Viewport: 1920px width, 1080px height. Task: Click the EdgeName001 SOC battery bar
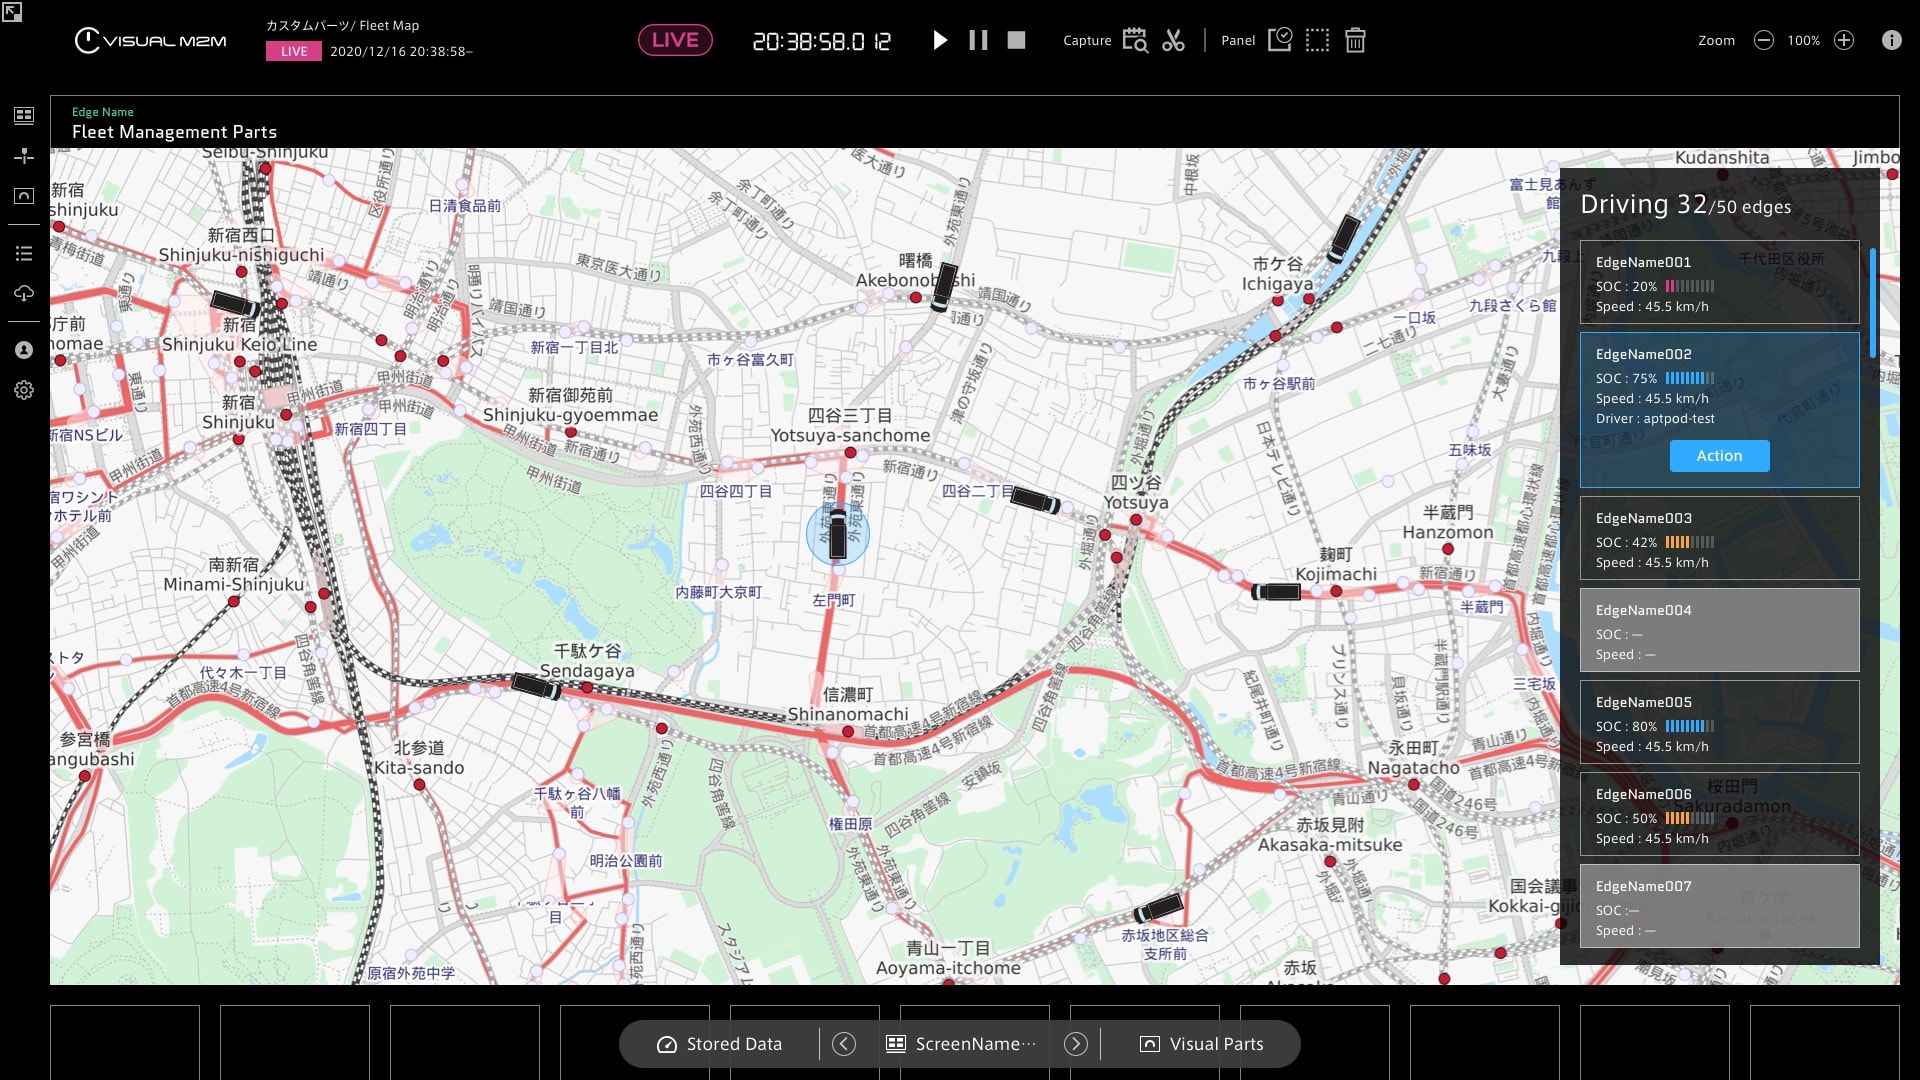pyautogui.click(x=1690, y=286)
